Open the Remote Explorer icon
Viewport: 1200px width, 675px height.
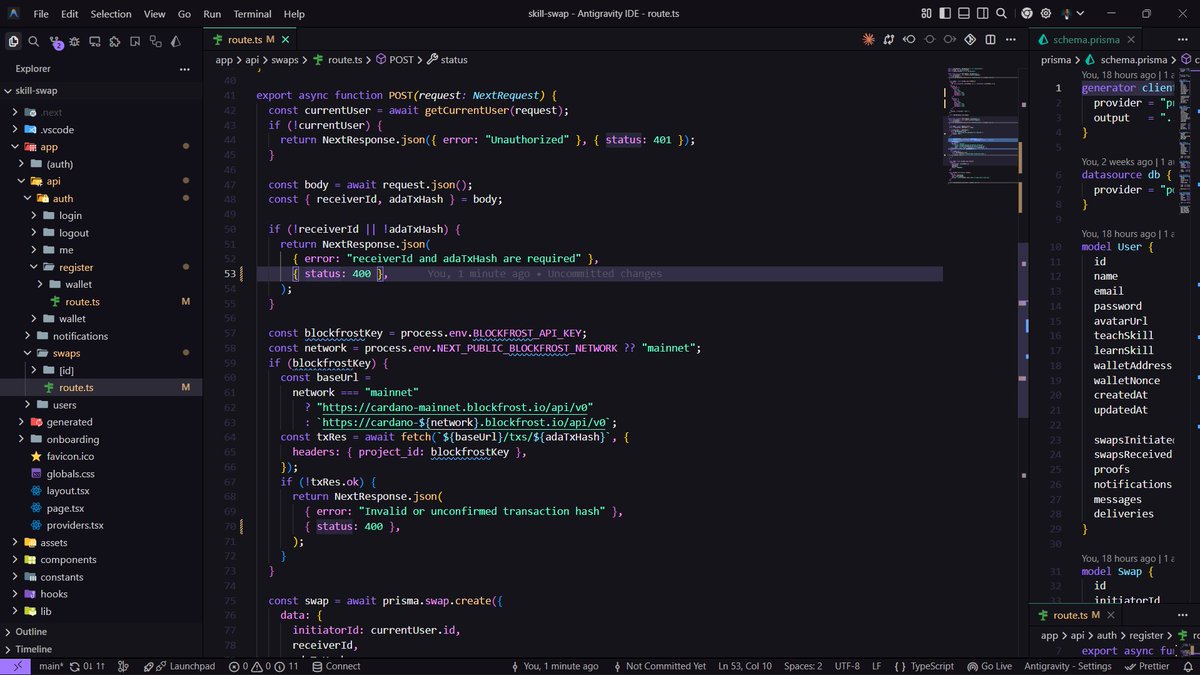point(94,41)
